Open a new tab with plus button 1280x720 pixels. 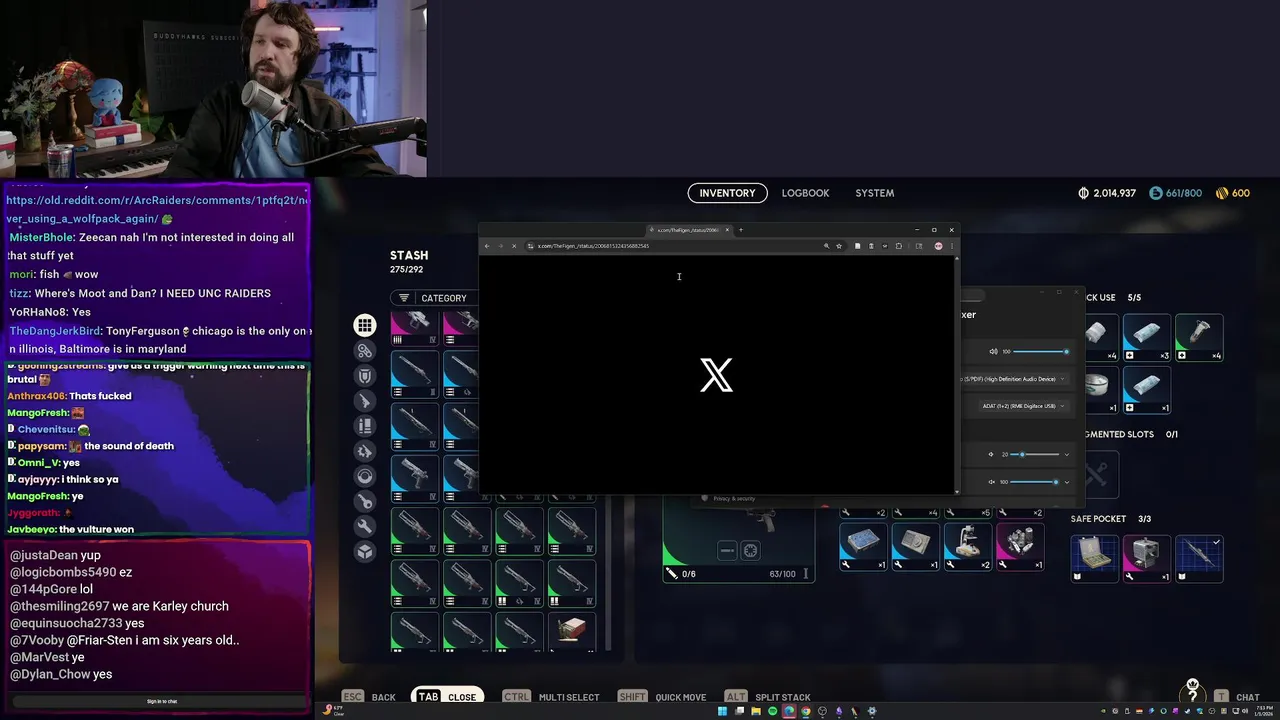click(x=740, y=230)
